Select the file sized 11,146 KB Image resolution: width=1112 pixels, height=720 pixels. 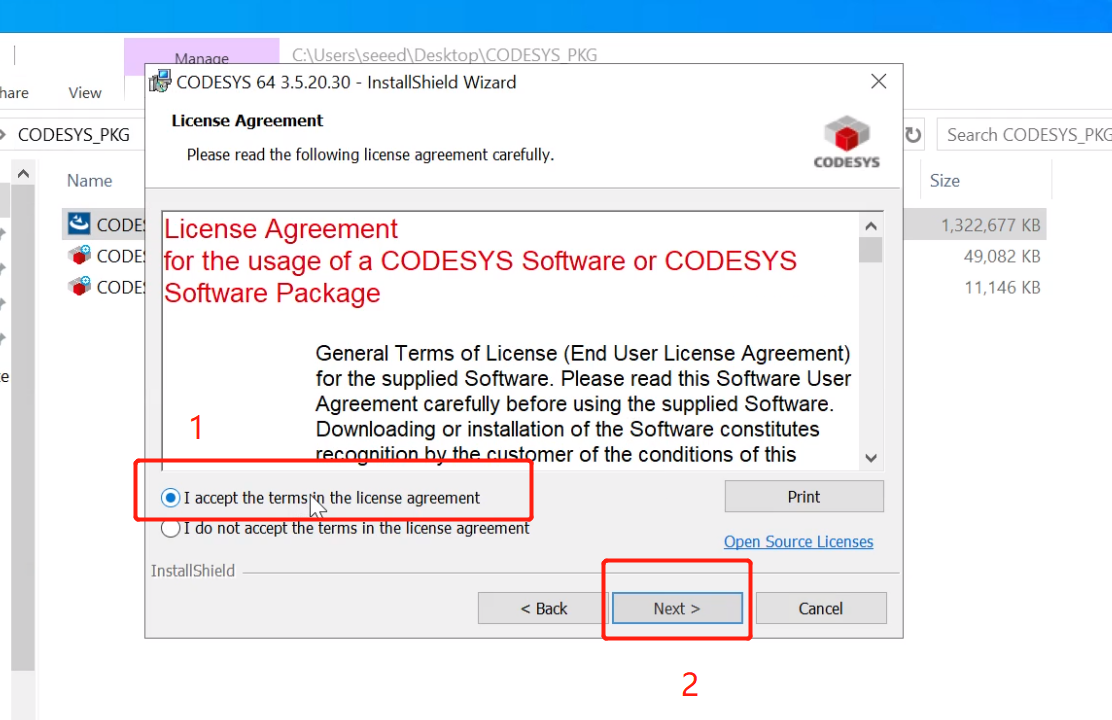tap(1002, 288)
